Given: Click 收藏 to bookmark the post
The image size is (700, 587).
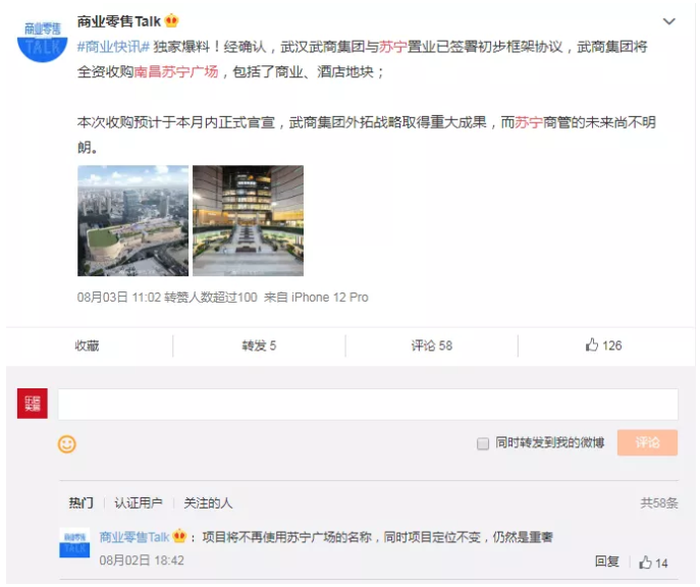Looking at the screenshot, I should (x=87, y=346).
